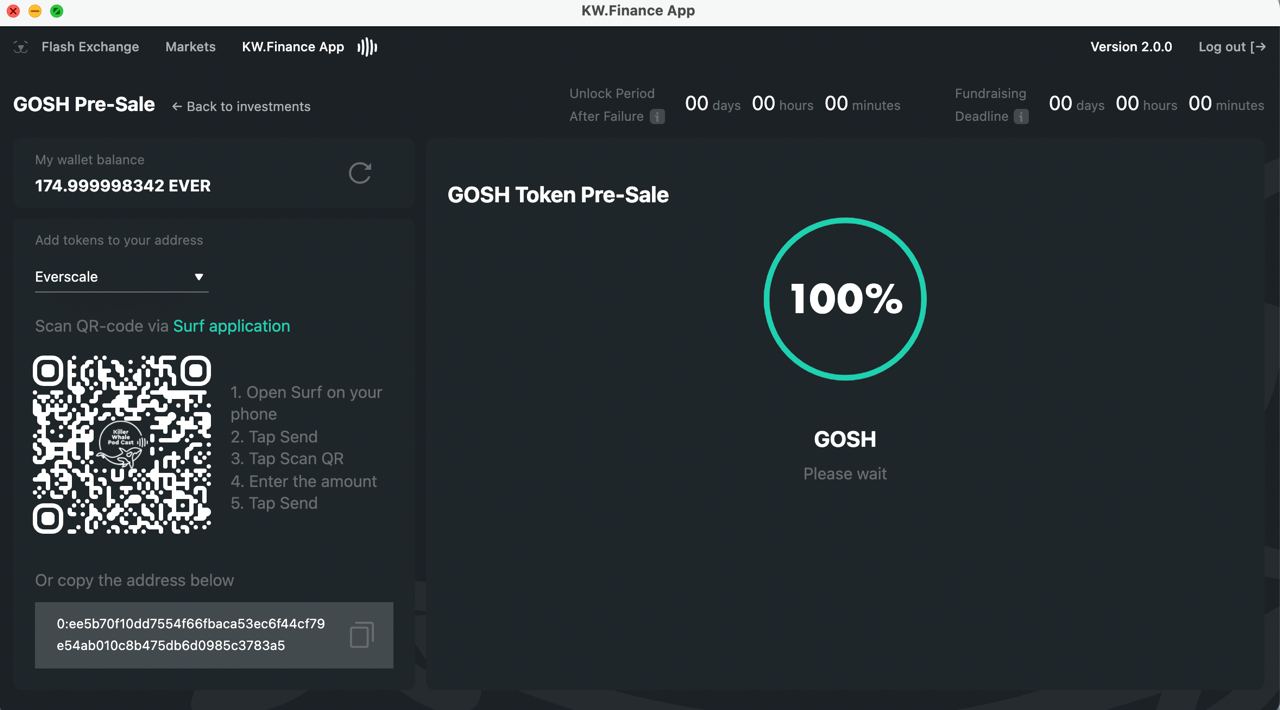This screenshot has height=710, width=1280.
Task: Click the Fundraising Deadline info icon
Action: pyautogui.click(x=1021, y=117)
